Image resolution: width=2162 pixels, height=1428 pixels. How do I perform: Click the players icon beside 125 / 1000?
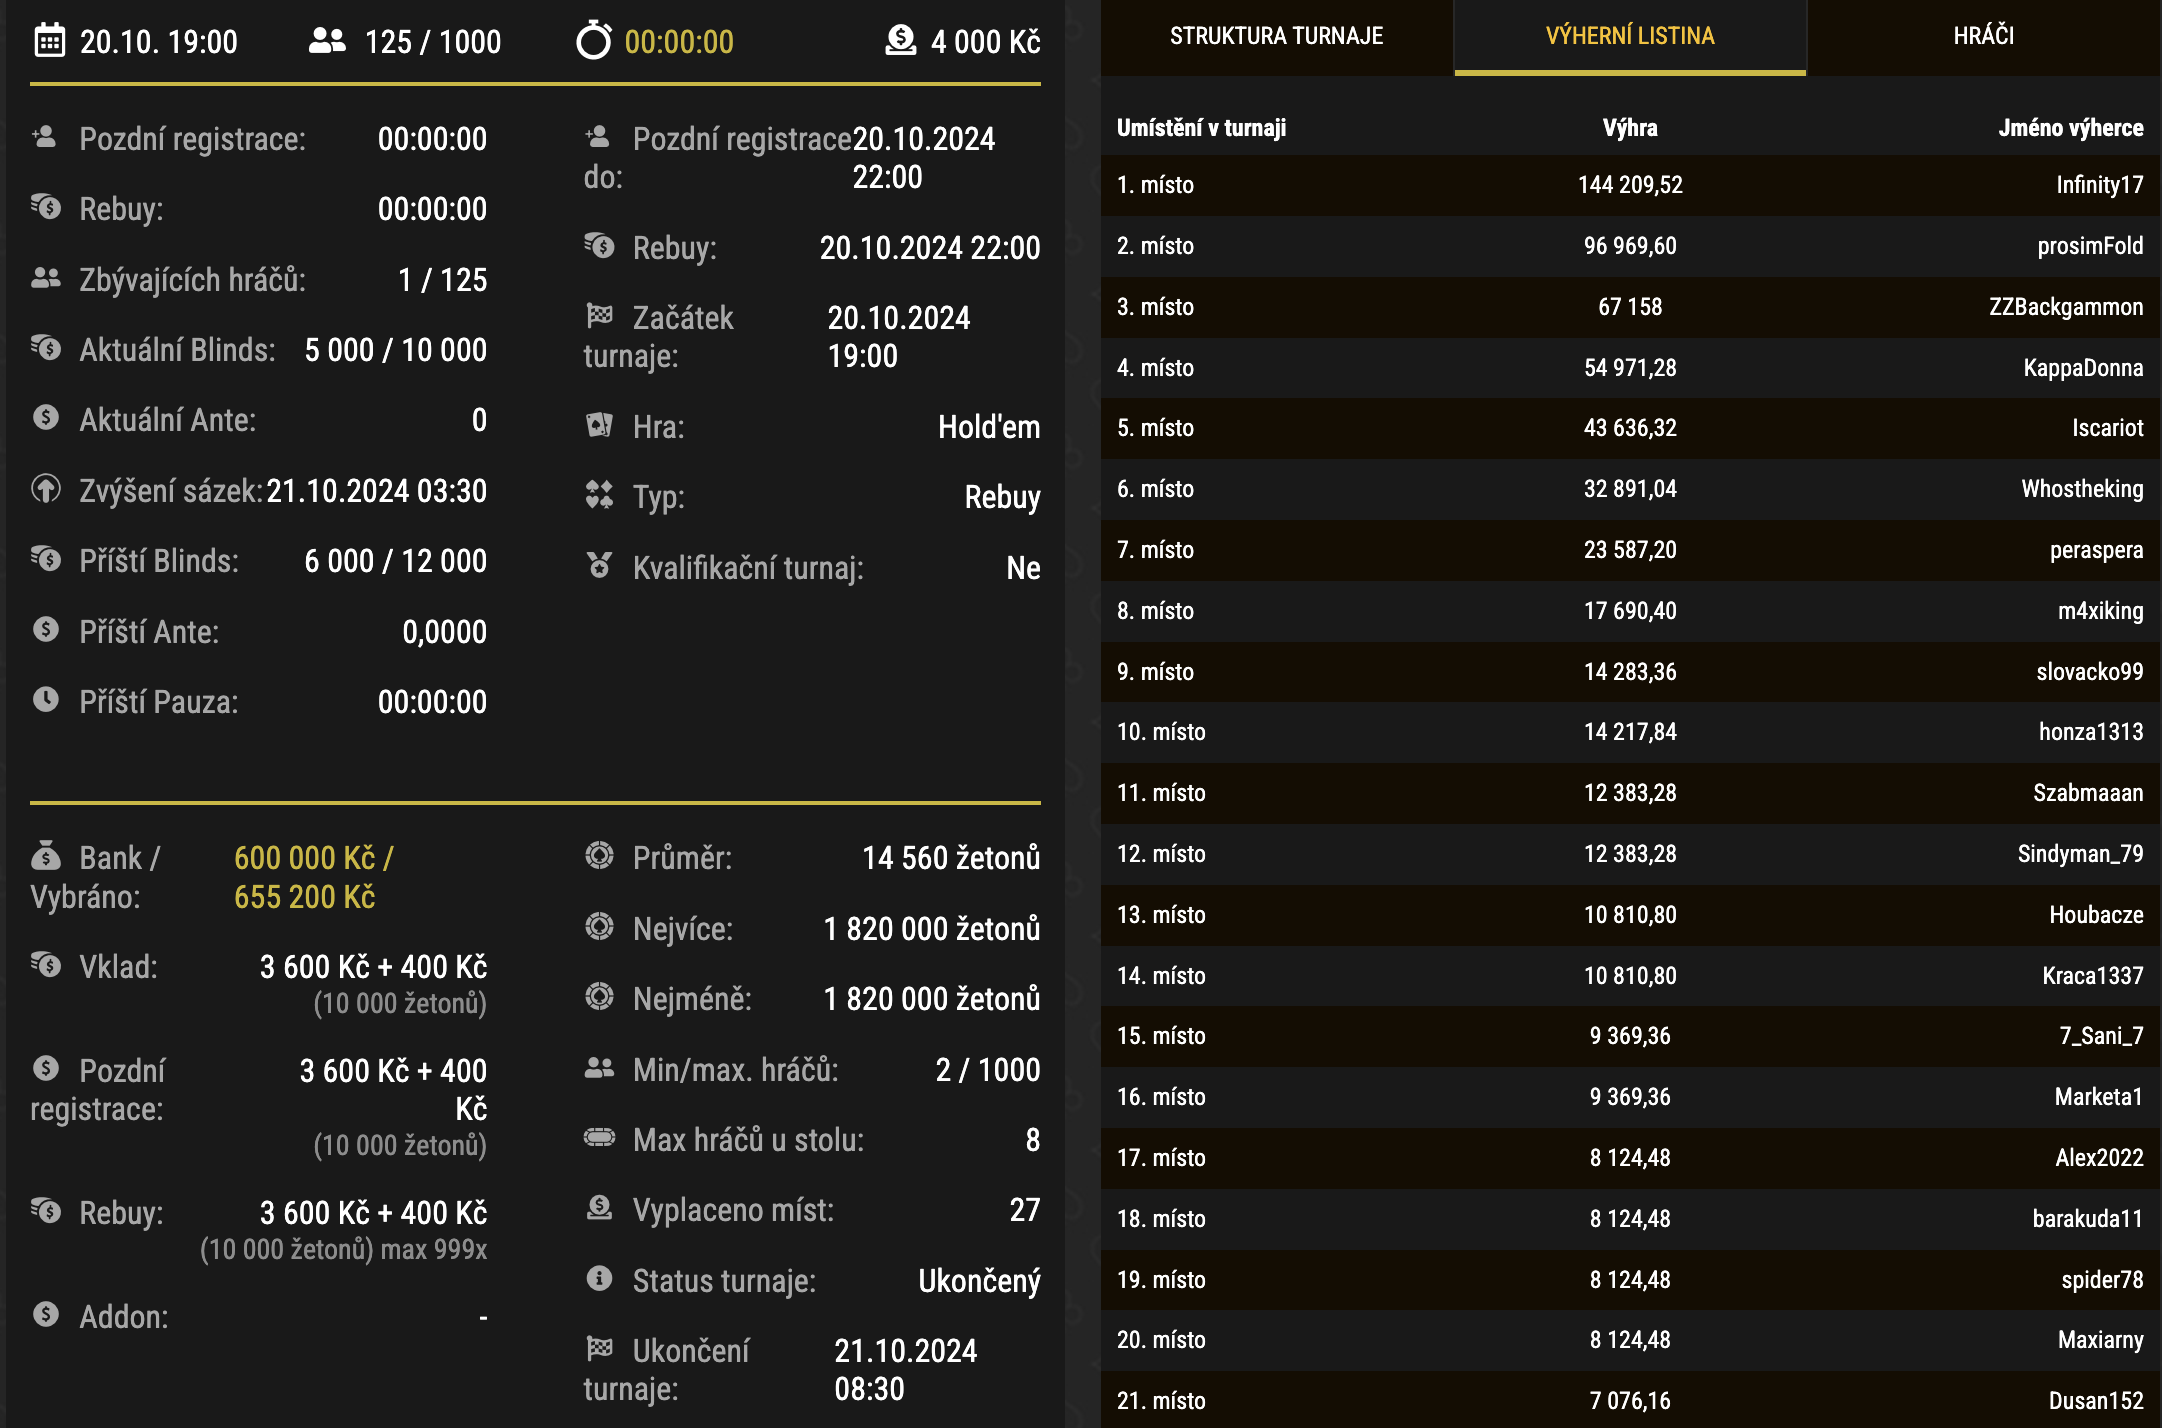(x=327, y=41)
